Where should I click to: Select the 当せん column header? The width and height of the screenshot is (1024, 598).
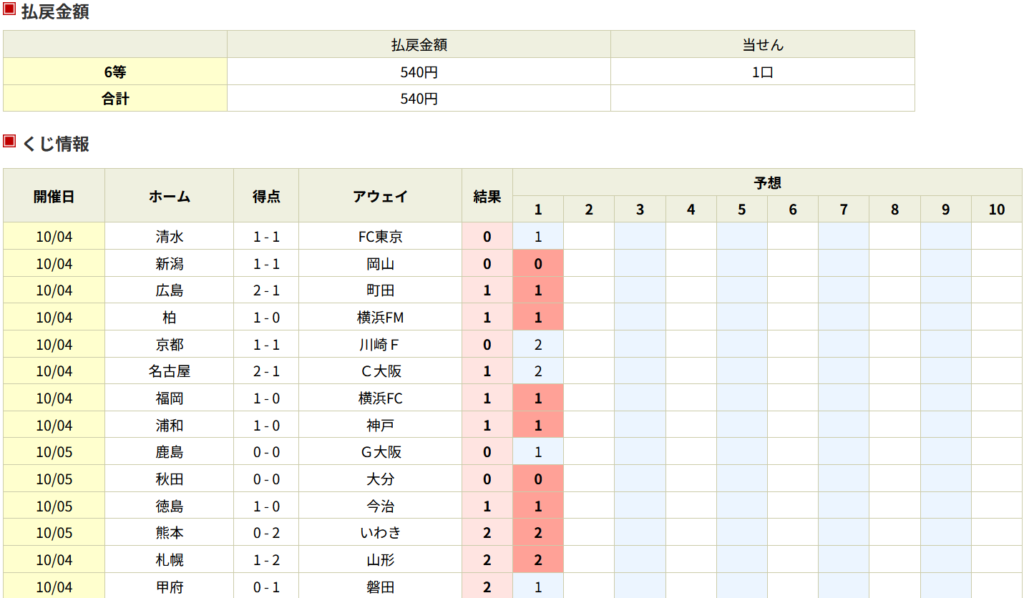tap(762, 45)
